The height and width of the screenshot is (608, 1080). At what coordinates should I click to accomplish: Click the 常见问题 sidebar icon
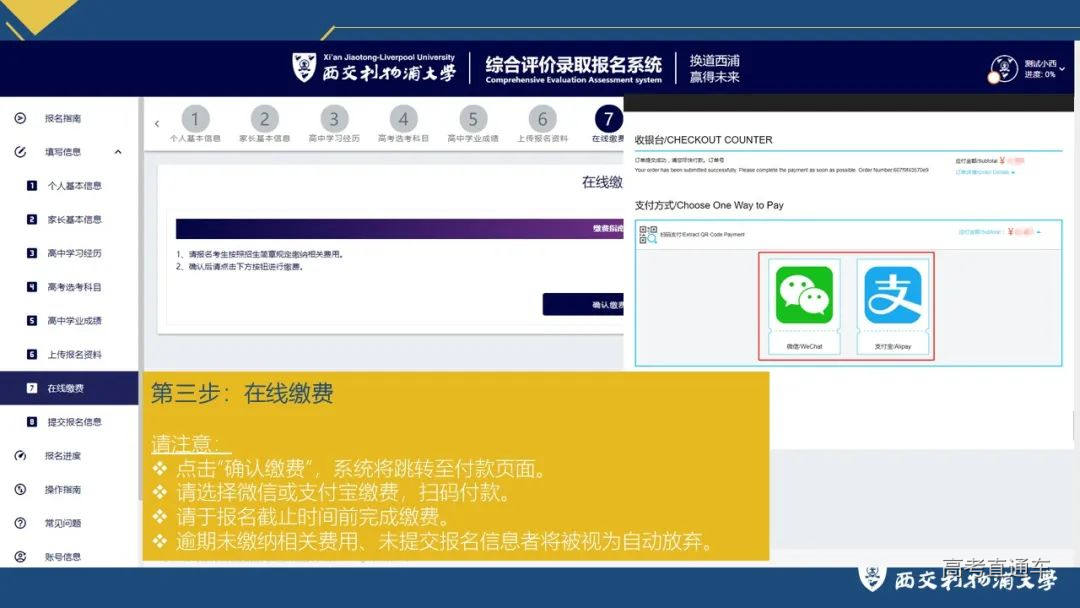22,523
